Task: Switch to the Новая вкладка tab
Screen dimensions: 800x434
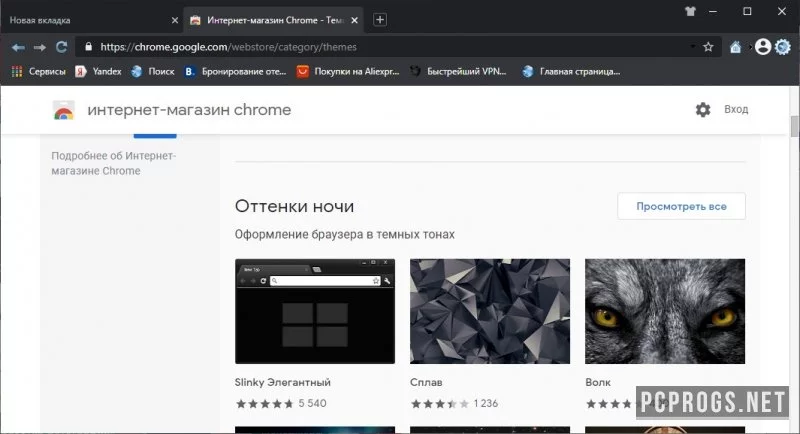Action: coord(92,20)
